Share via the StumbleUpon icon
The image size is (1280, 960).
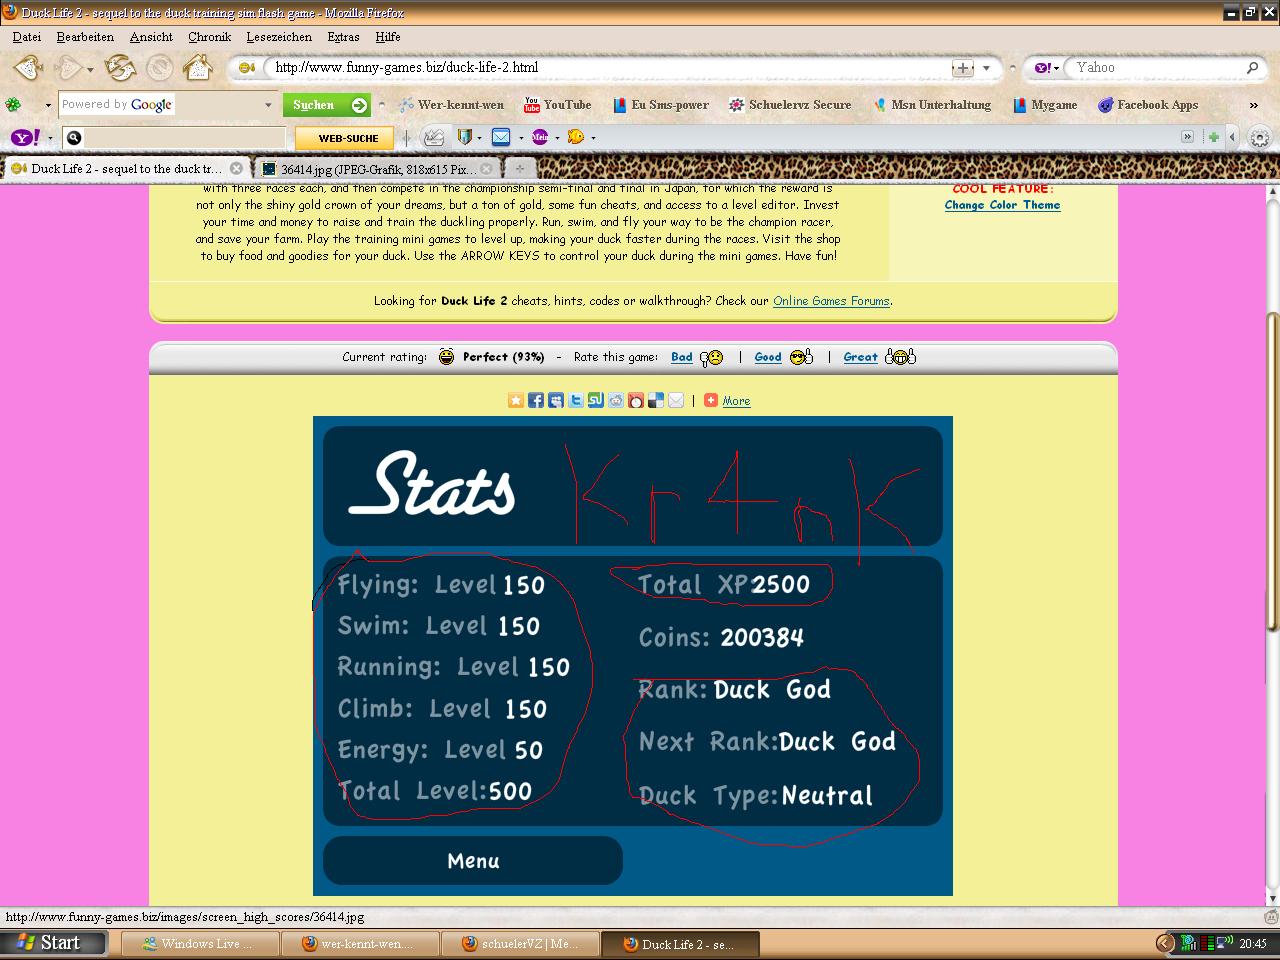pos(596,400)
